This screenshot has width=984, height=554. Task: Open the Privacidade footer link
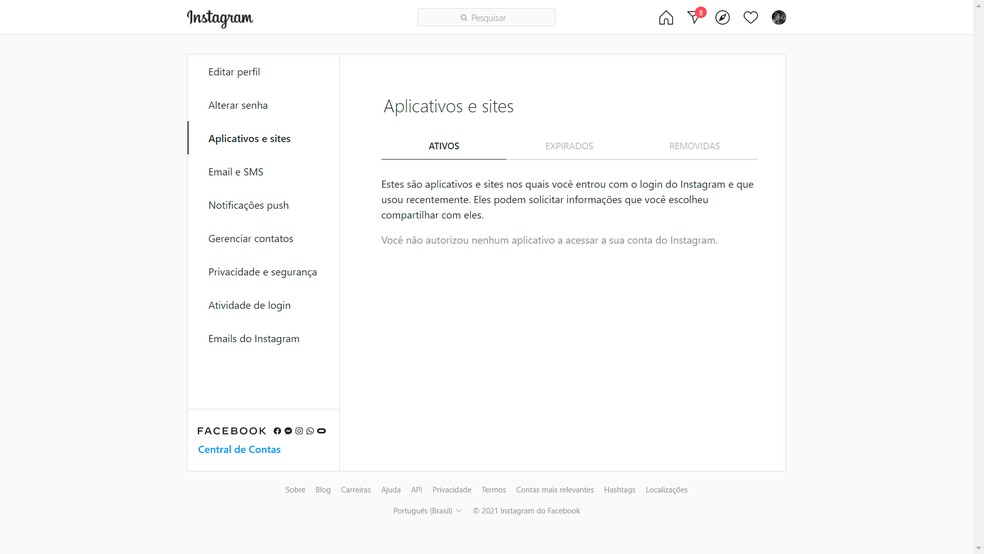pyautogui.click(x=452, y=489)
